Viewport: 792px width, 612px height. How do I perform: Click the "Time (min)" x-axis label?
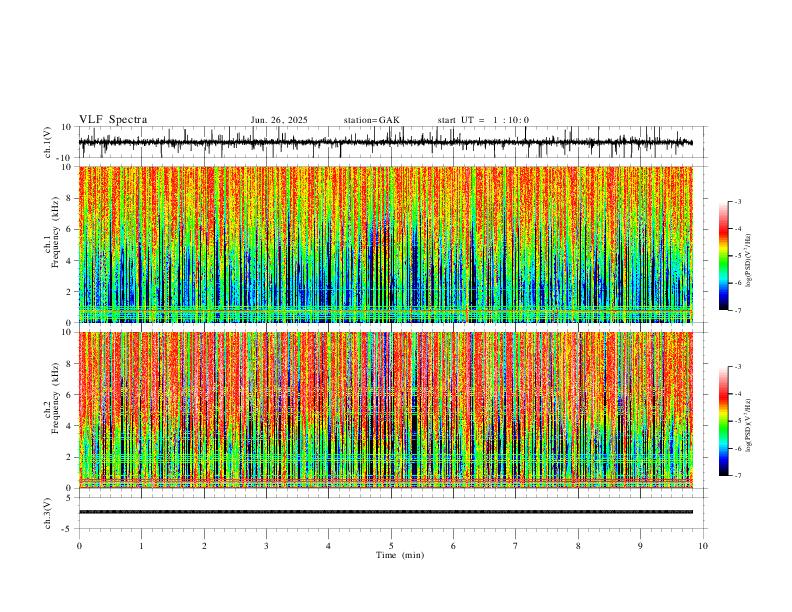point(400,555)
